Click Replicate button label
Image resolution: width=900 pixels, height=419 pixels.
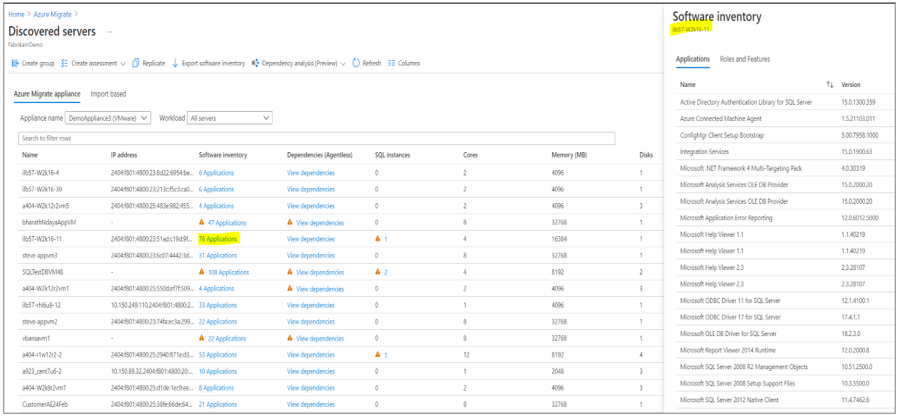click(154, 63)
